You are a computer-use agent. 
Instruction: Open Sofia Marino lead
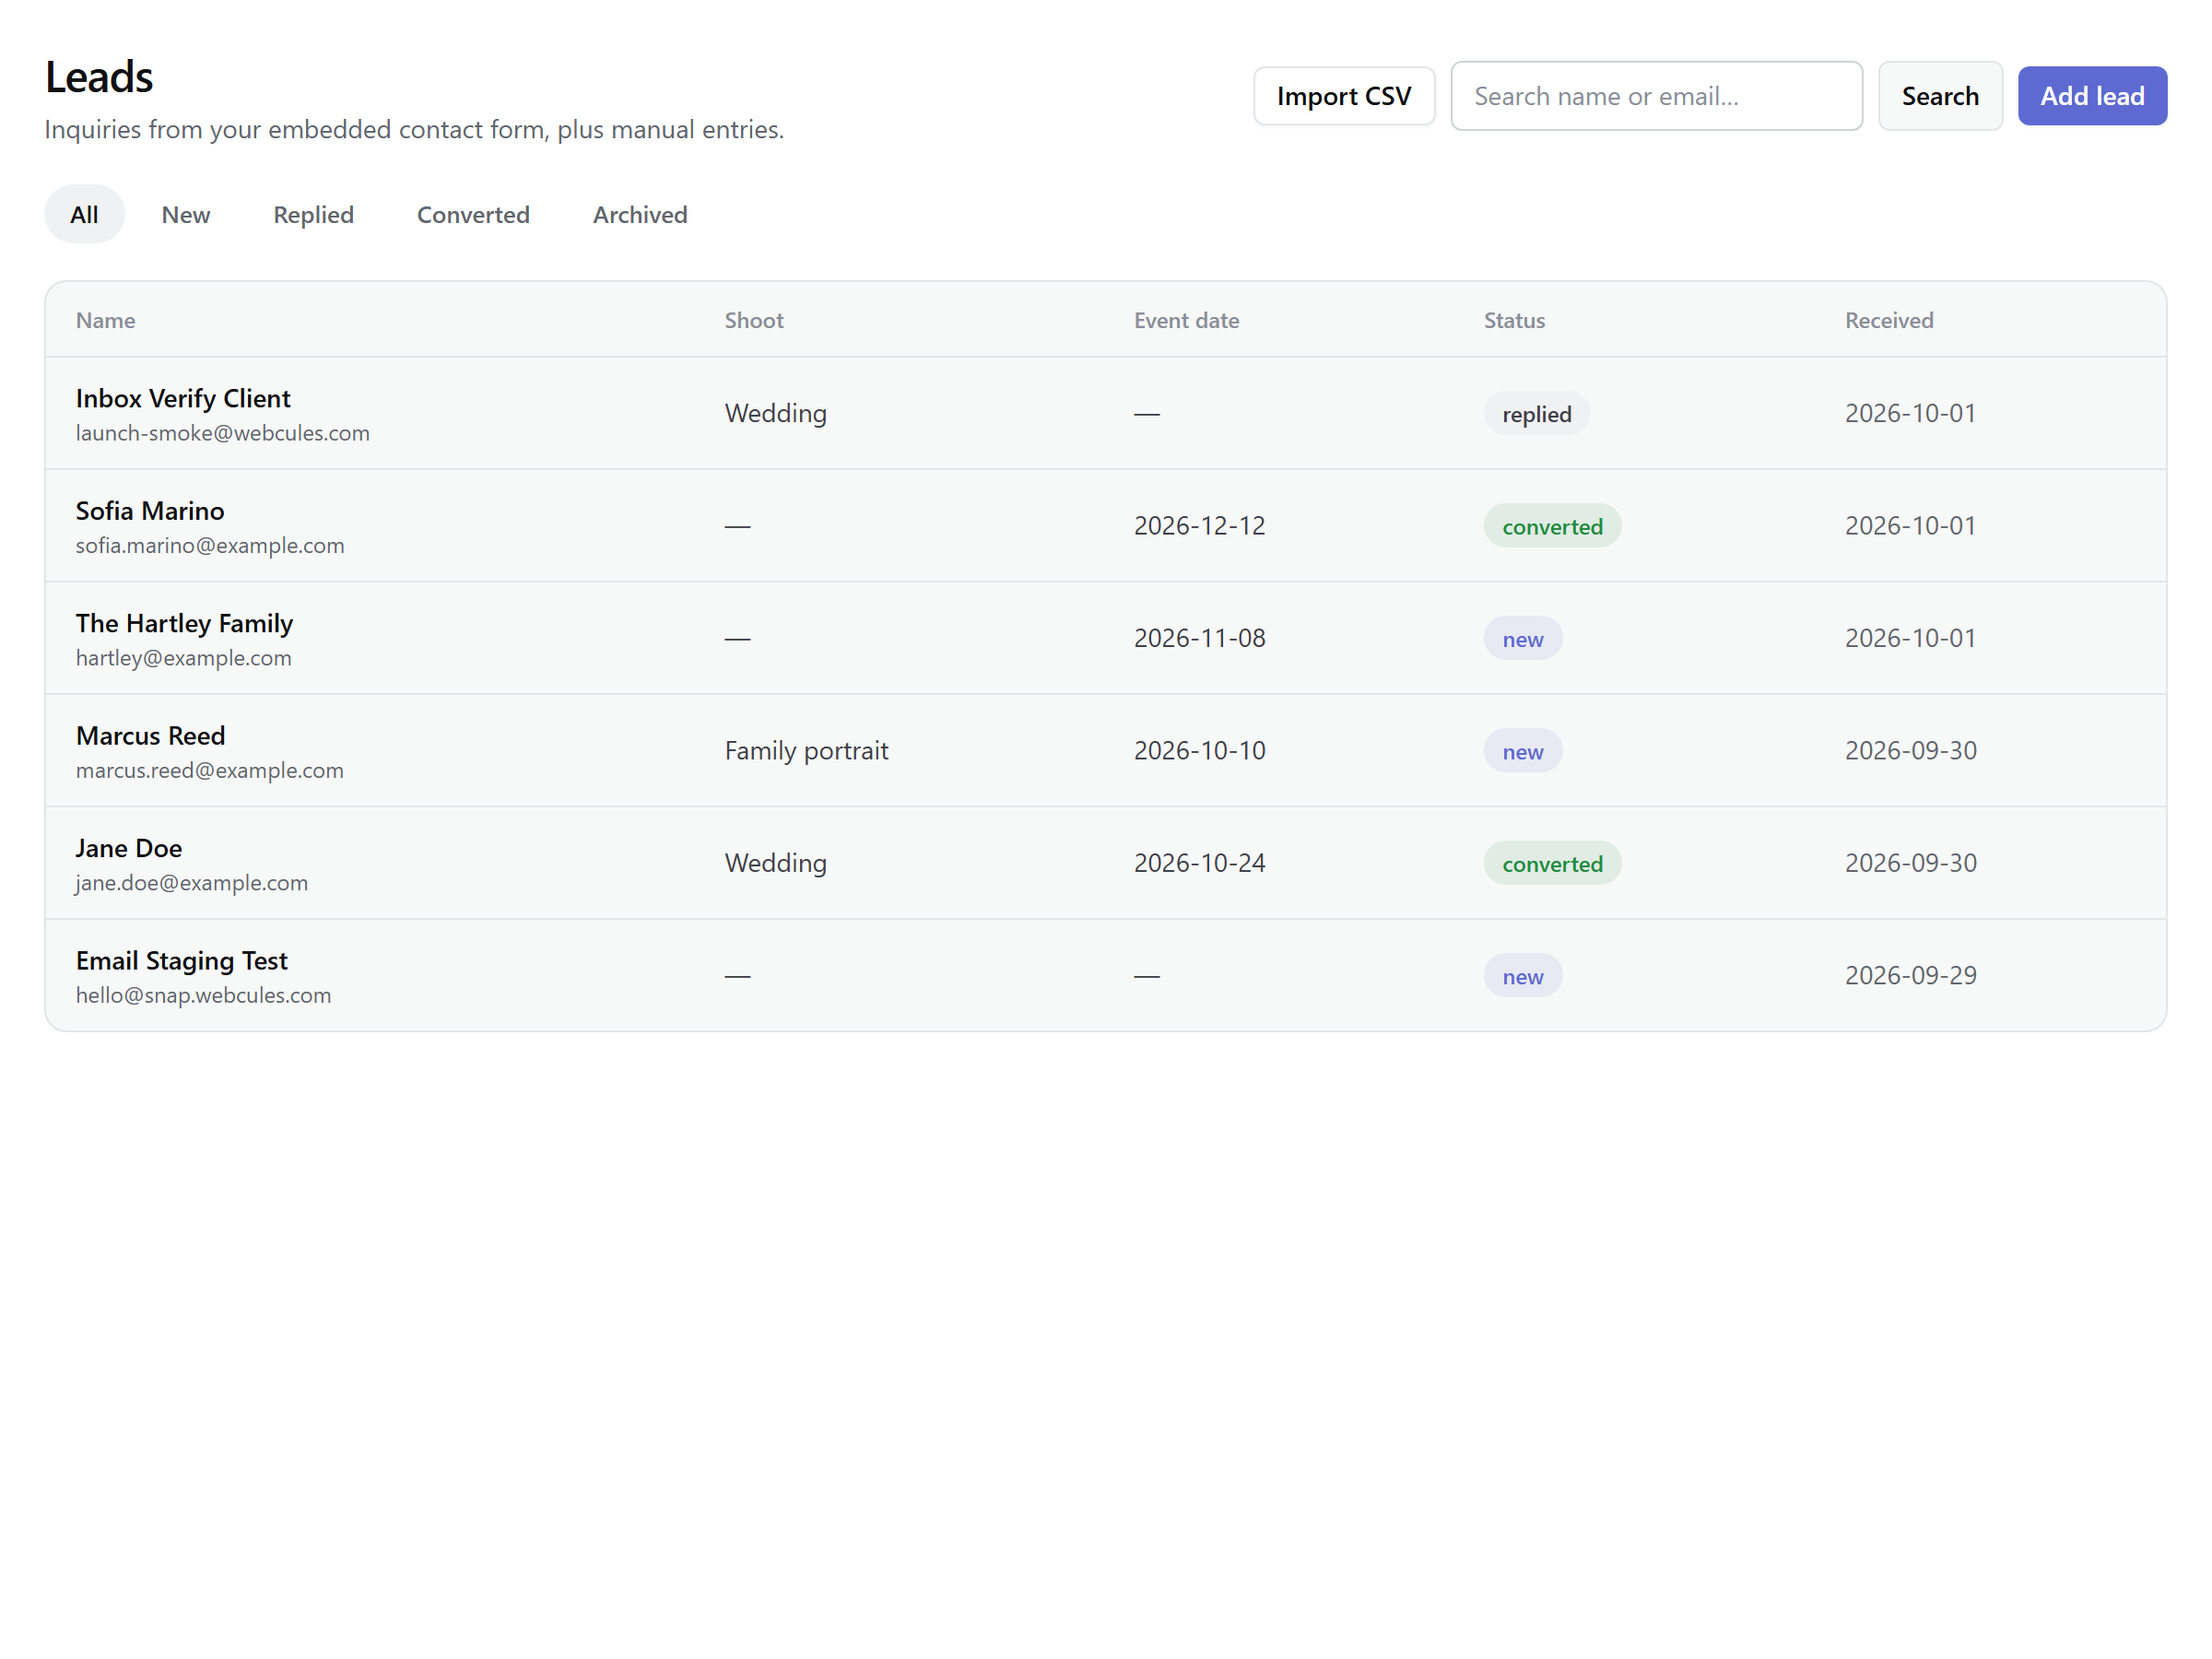150,511
